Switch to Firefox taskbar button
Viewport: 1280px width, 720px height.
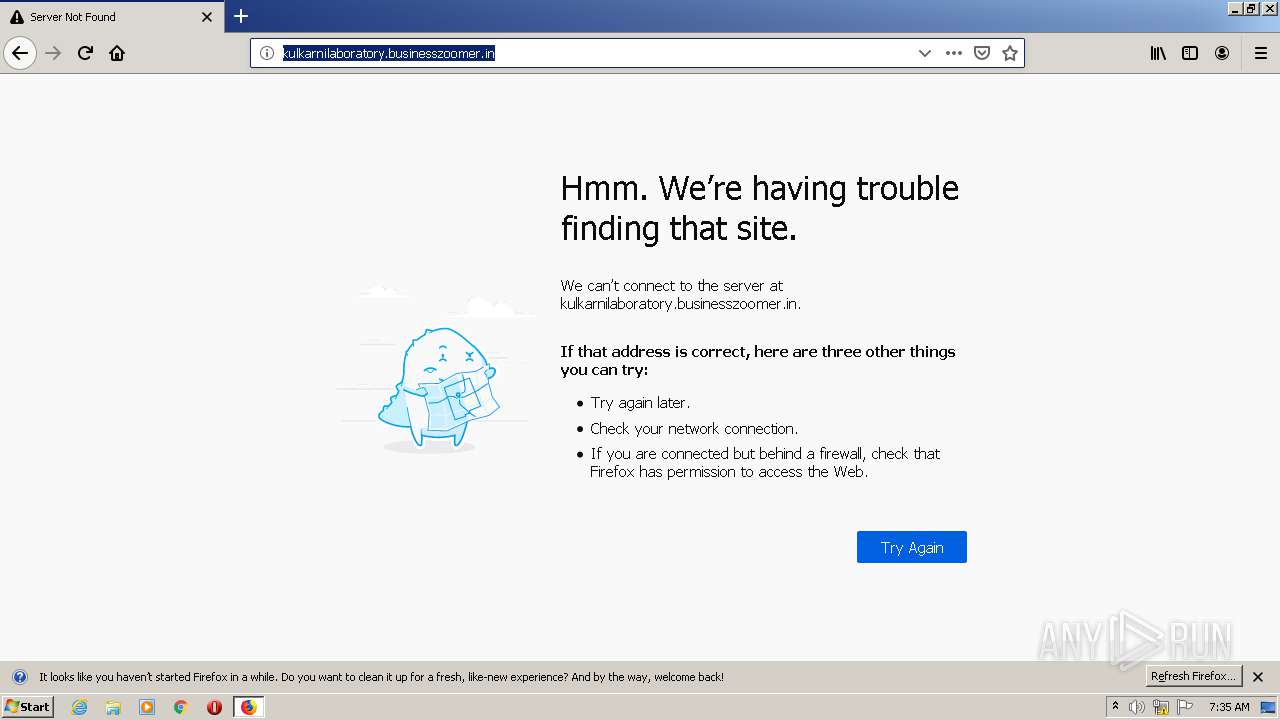248,707
